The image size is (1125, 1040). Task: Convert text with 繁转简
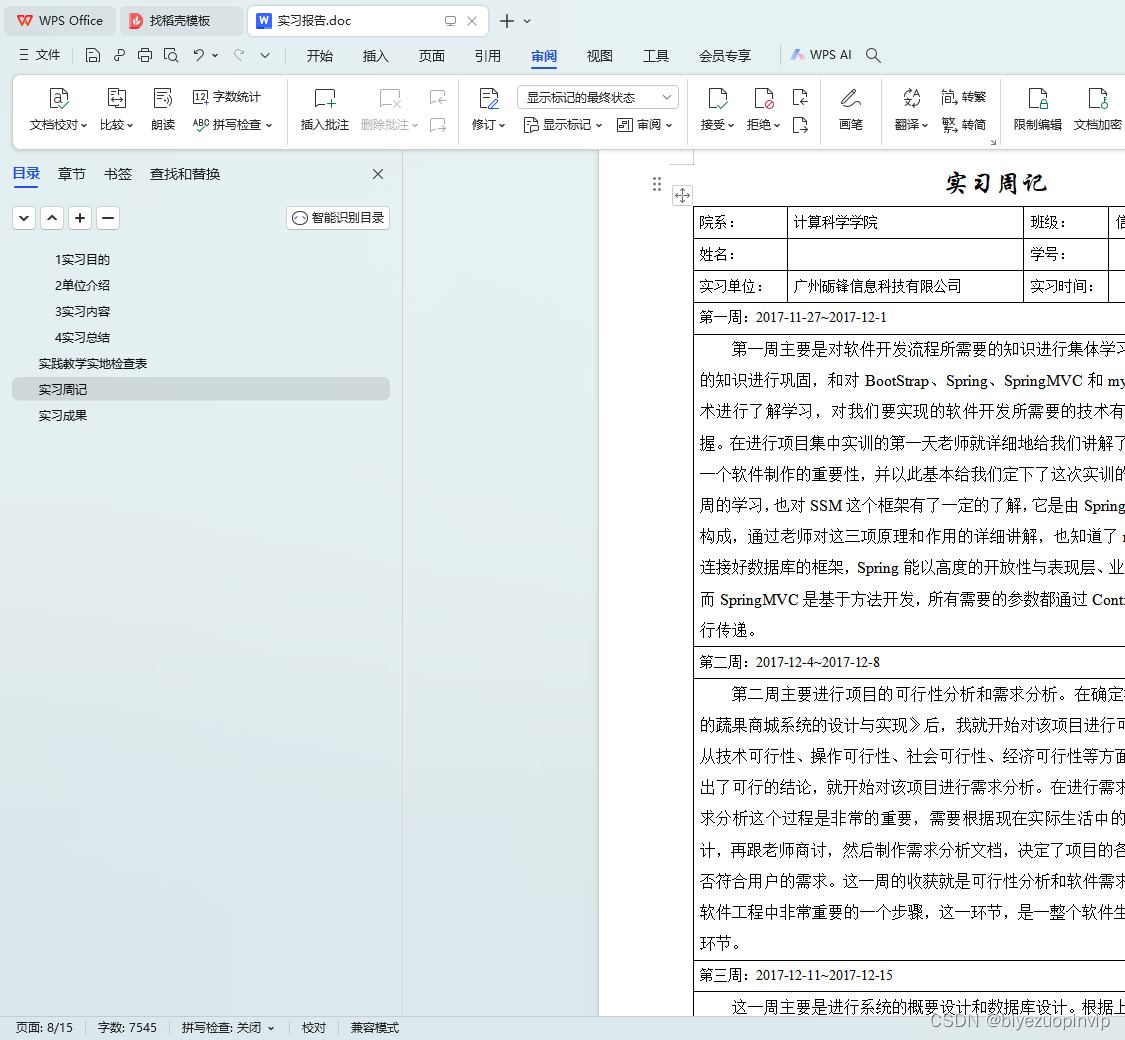[963, 125]
